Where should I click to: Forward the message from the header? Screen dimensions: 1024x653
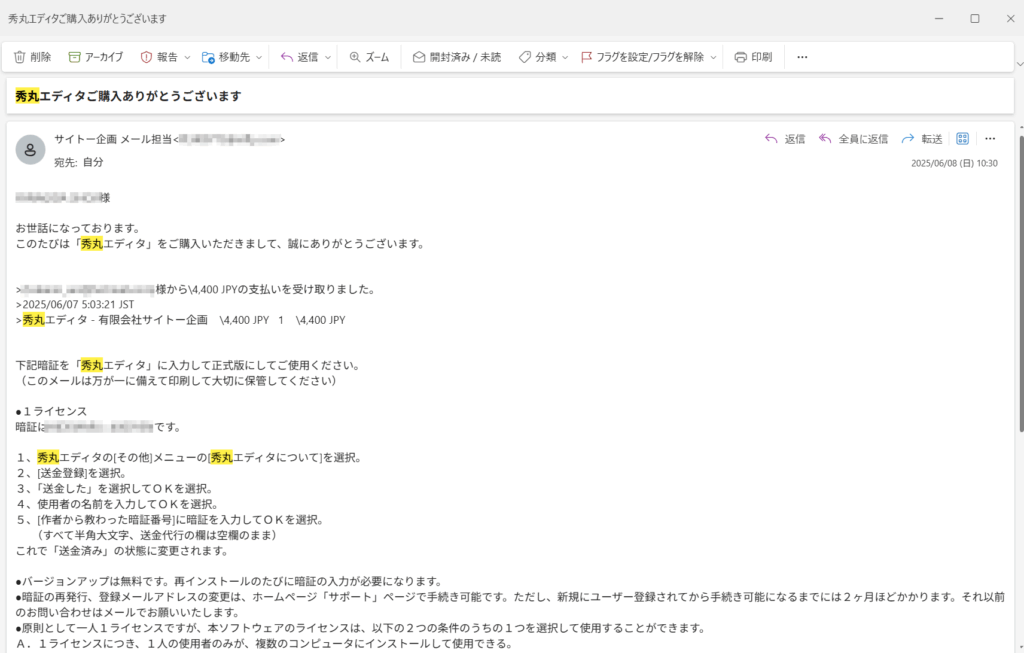point(922,139)
